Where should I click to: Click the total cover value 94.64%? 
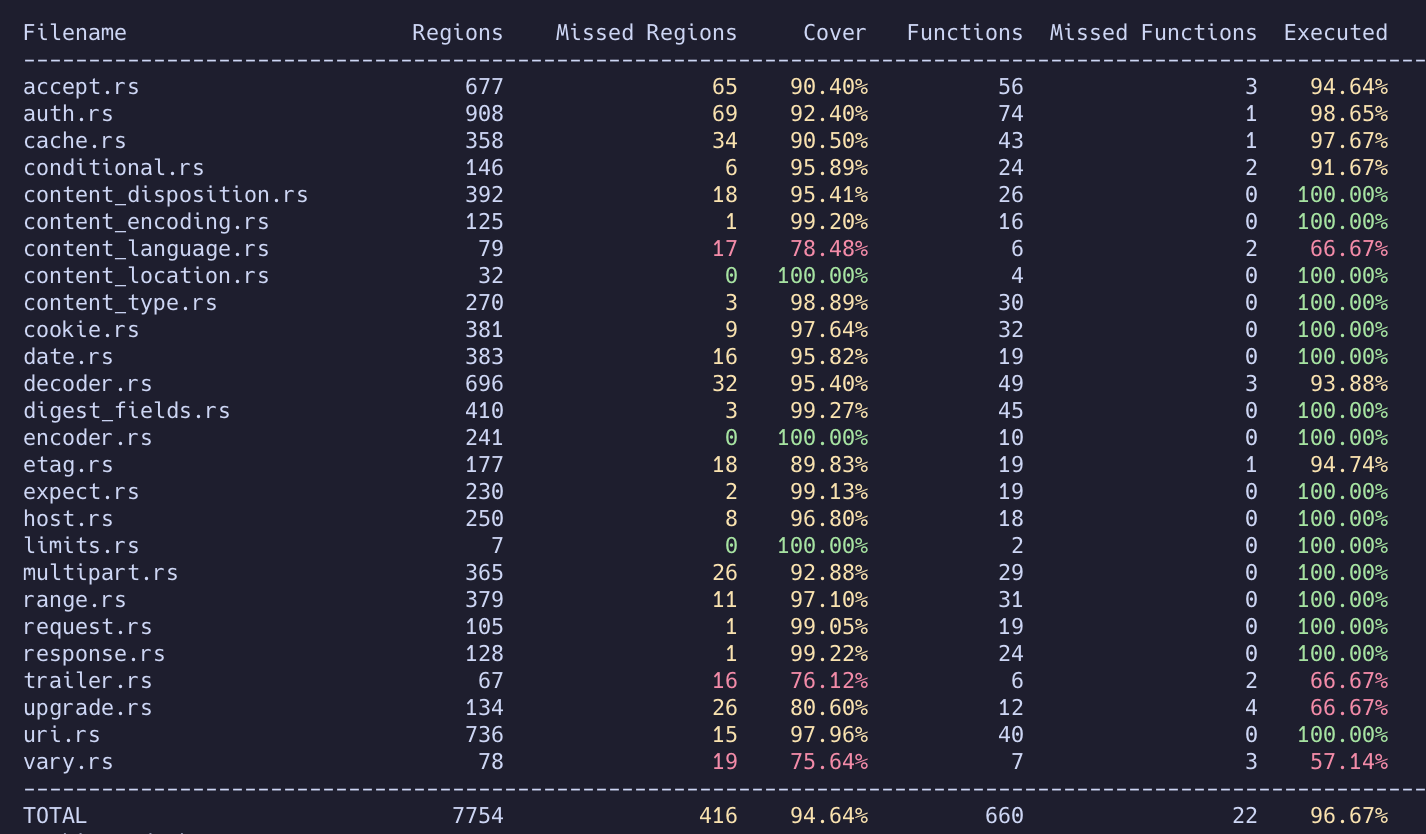tap(829, 816)
